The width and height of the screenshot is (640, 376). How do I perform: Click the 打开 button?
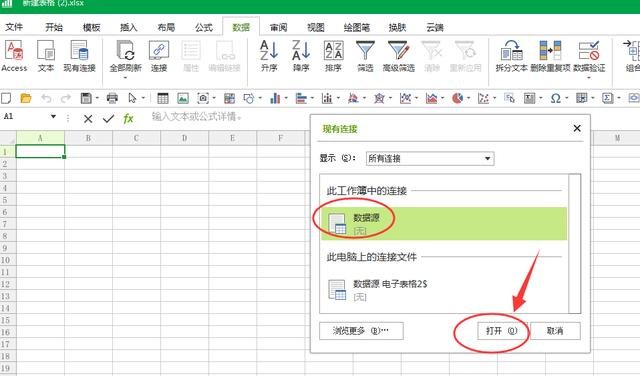[502, 331]
